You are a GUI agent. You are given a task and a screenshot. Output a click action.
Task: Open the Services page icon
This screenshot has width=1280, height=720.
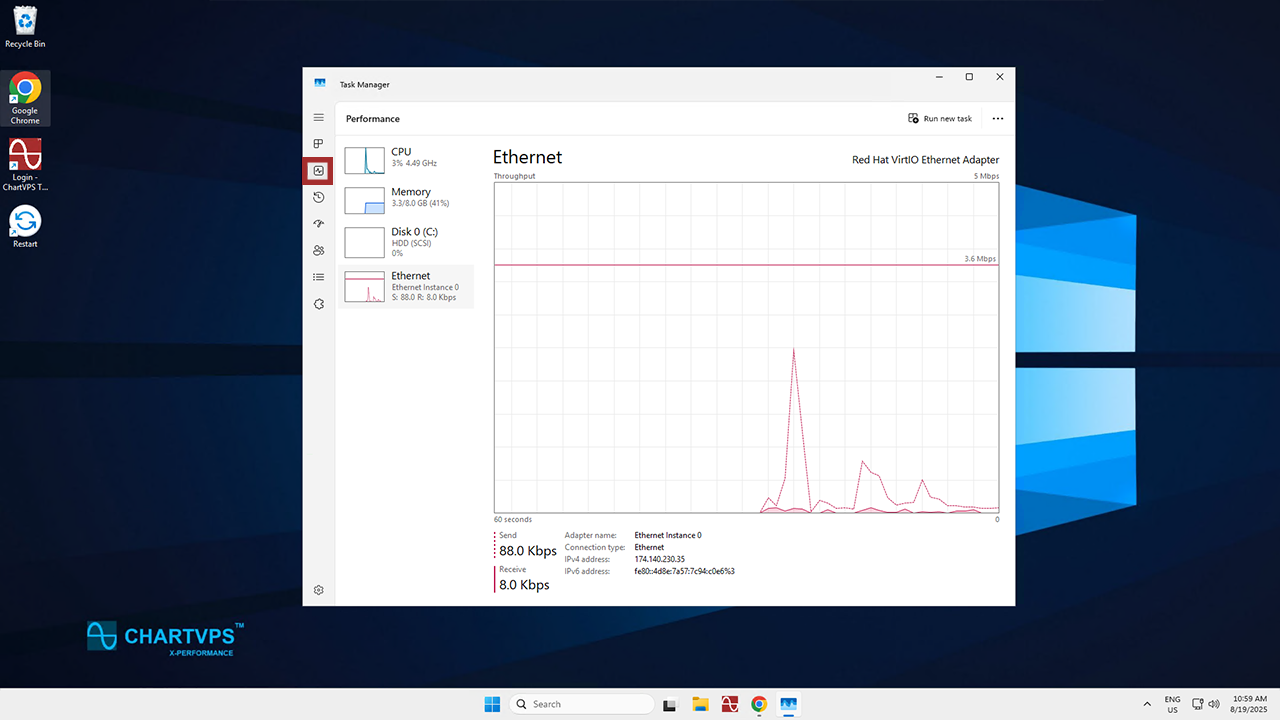tap(319, 304)
